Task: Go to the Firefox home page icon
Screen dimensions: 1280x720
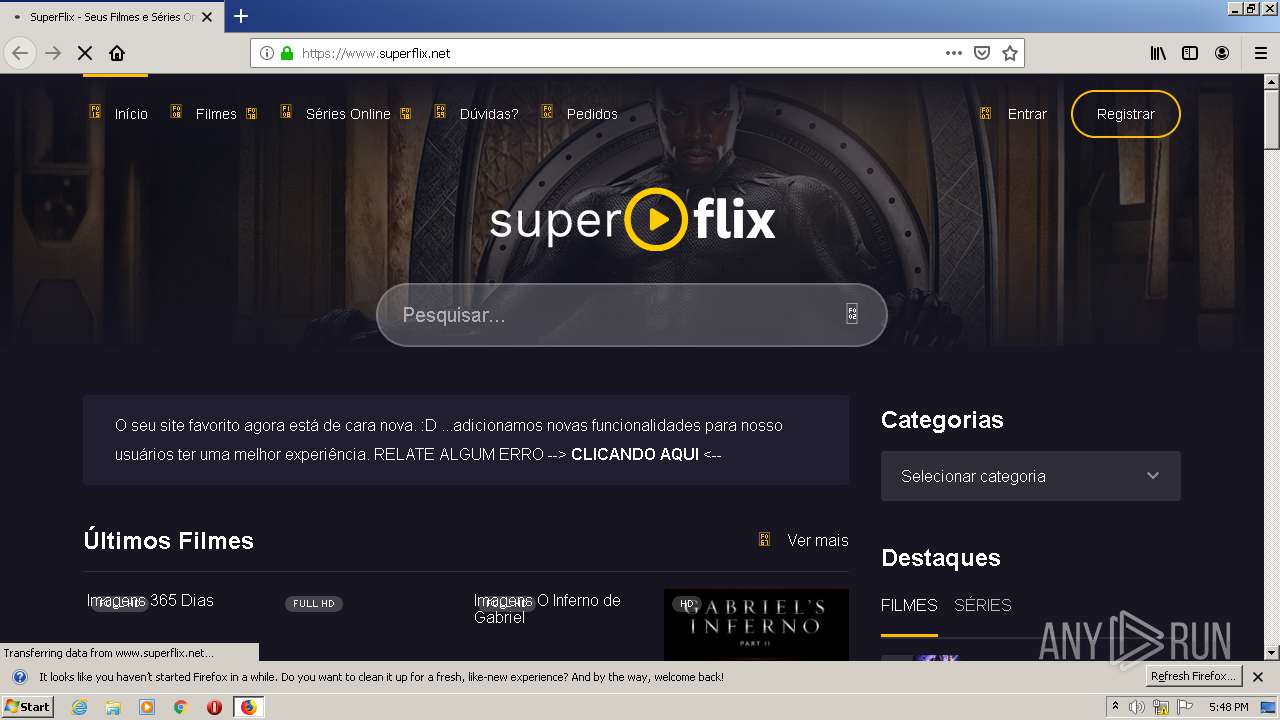Action: pos(117,53)
